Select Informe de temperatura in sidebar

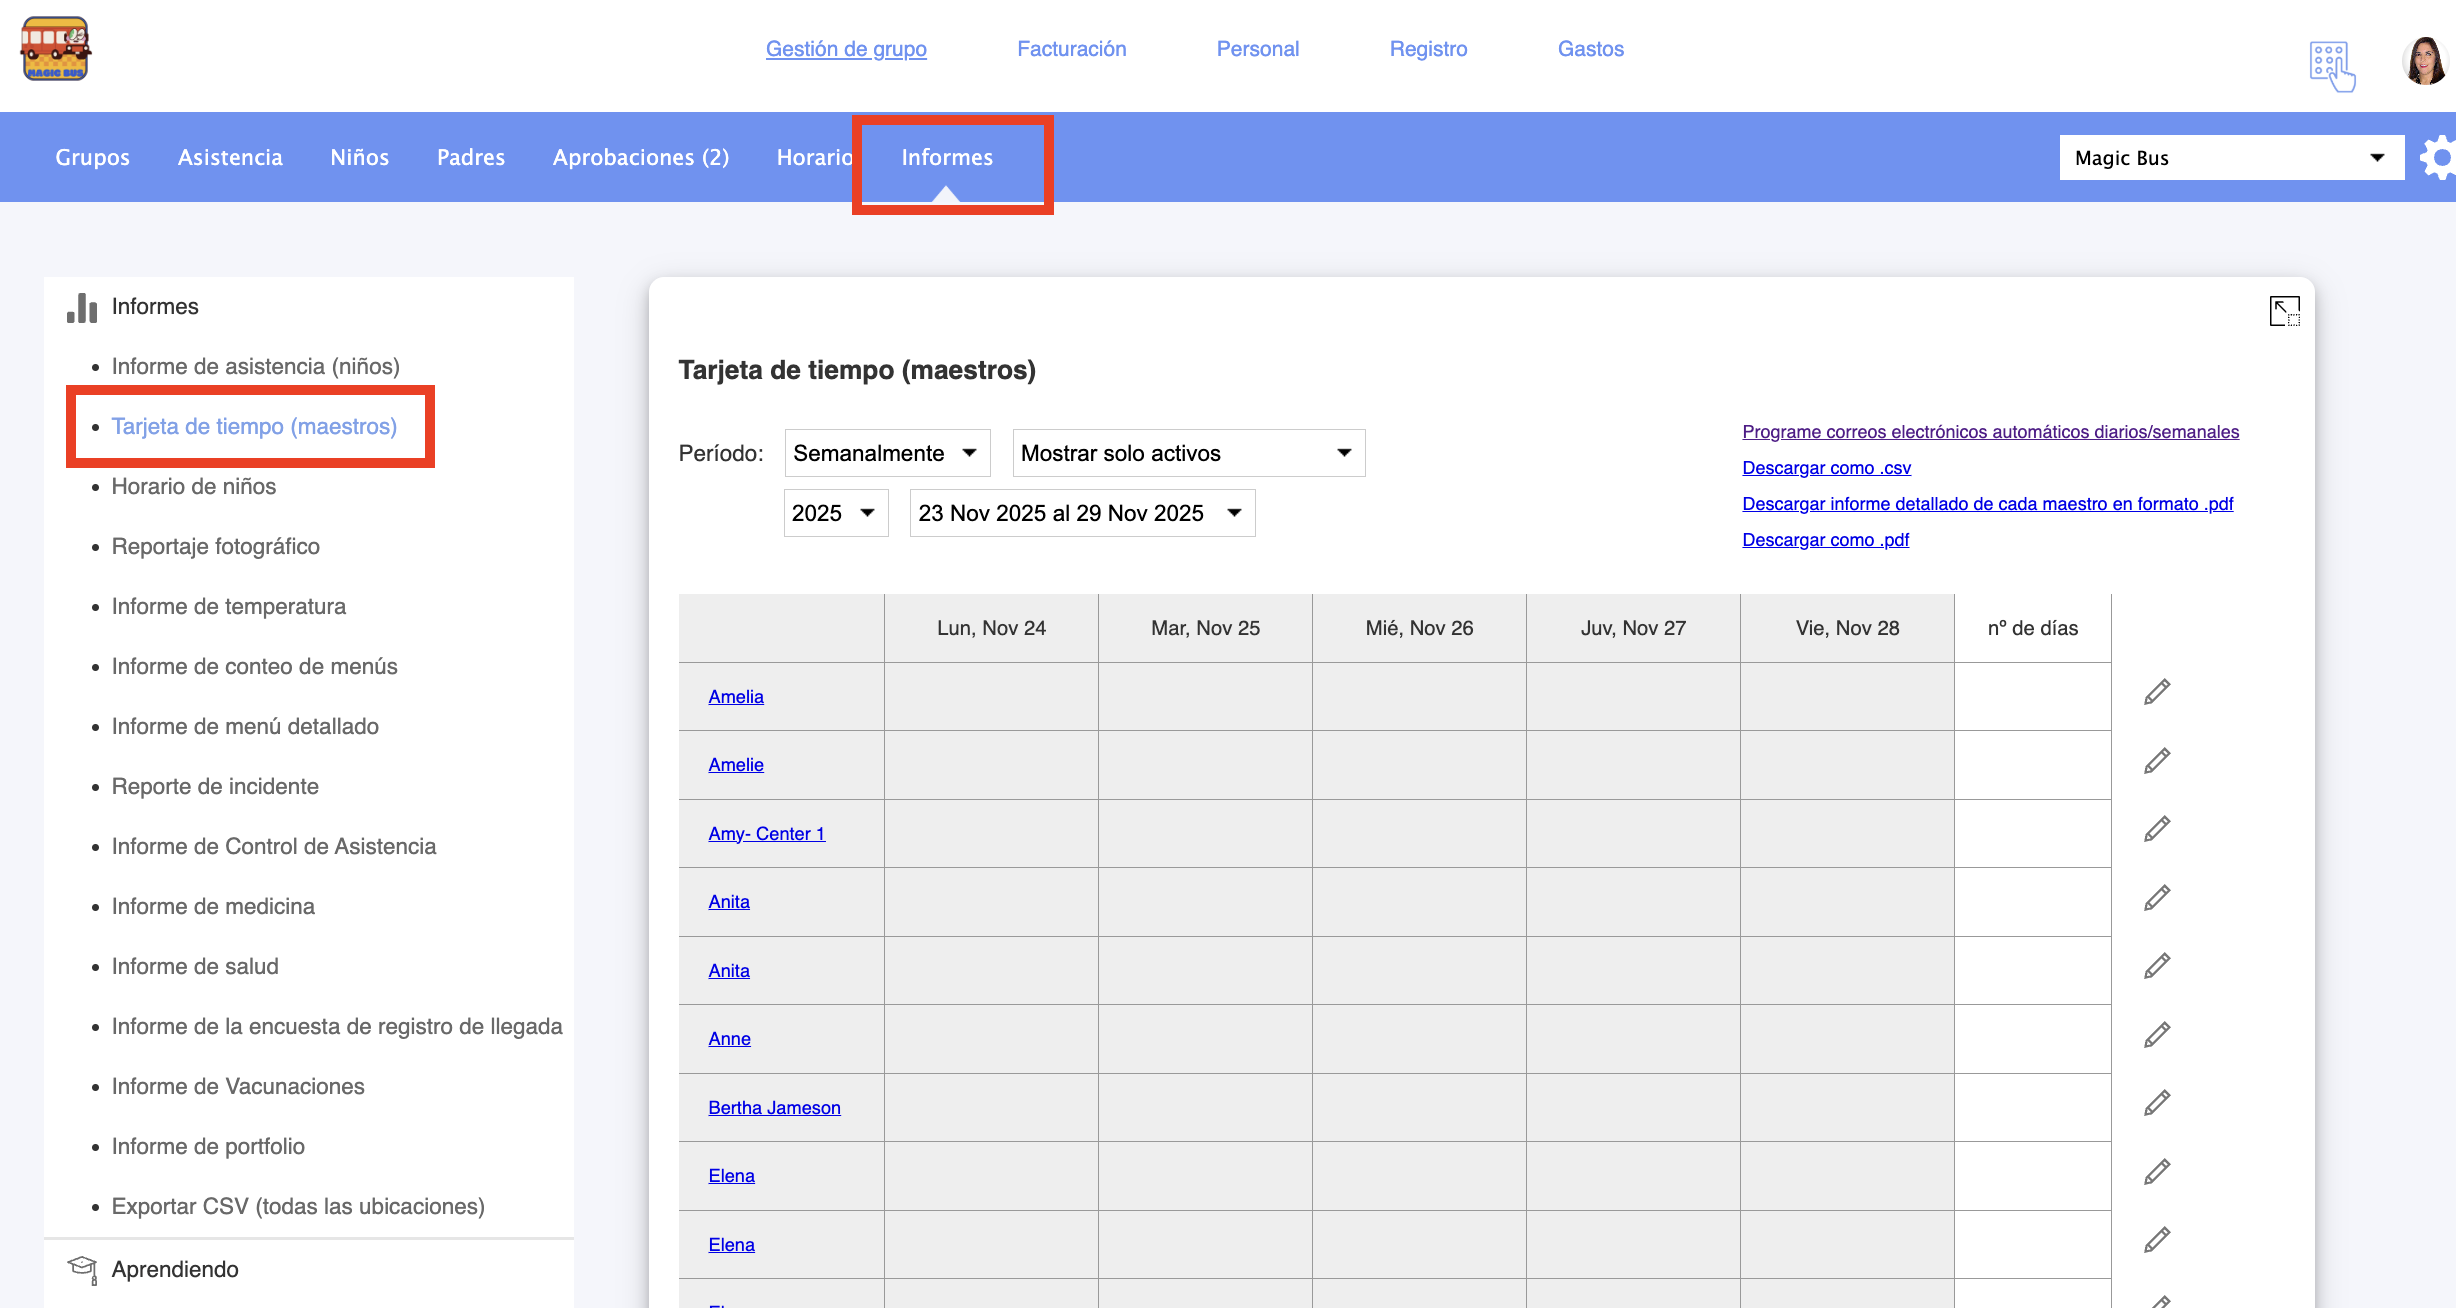(x=228, y=606)
